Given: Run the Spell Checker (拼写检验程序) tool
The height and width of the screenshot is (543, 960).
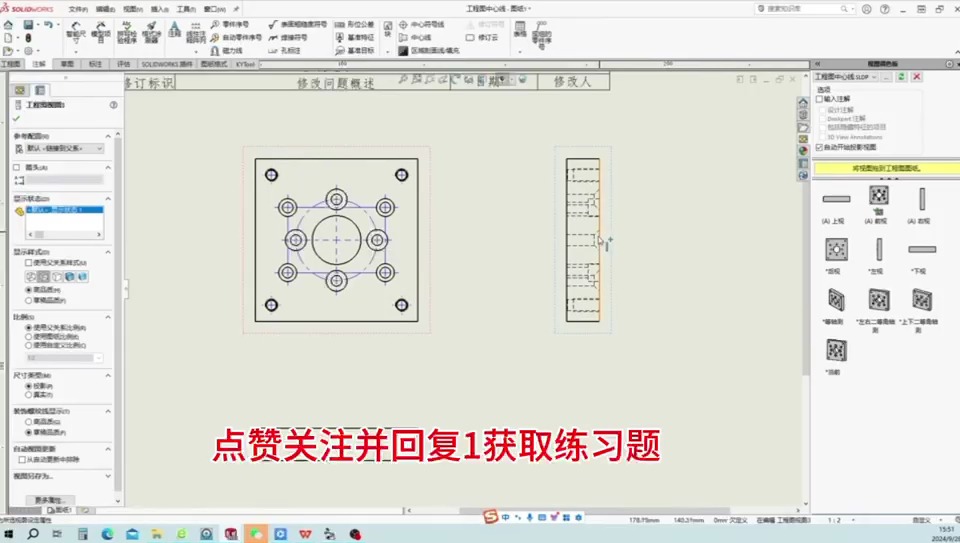Looking at the screenshot, I should pyautogui.click(x=127, y=32).
